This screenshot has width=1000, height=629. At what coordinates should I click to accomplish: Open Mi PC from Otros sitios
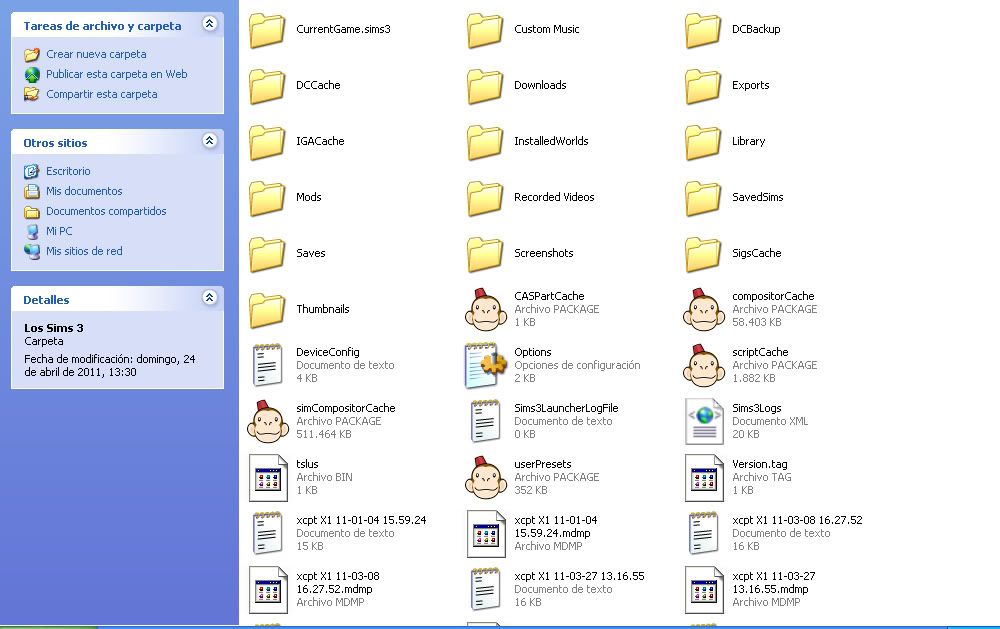(x=59, y=231)
